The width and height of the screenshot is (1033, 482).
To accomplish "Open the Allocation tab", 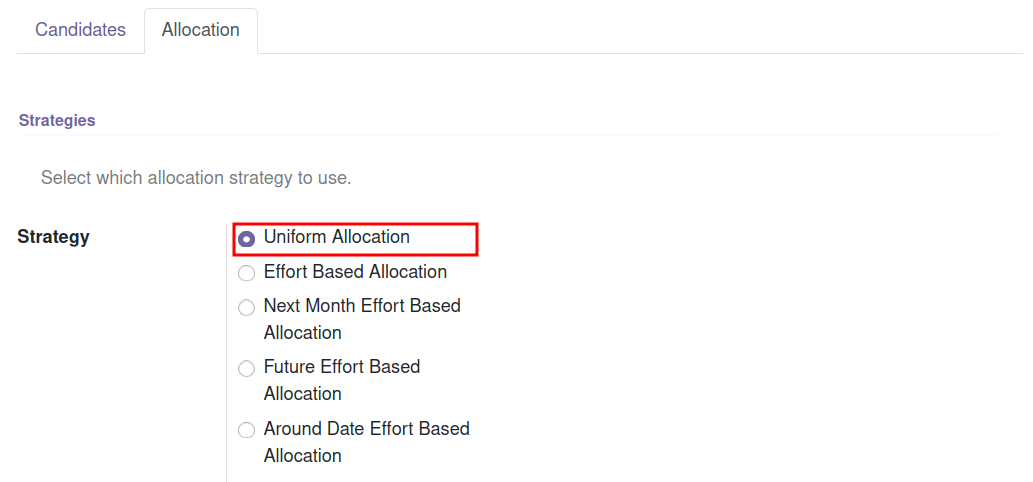I will click(201, 30).
